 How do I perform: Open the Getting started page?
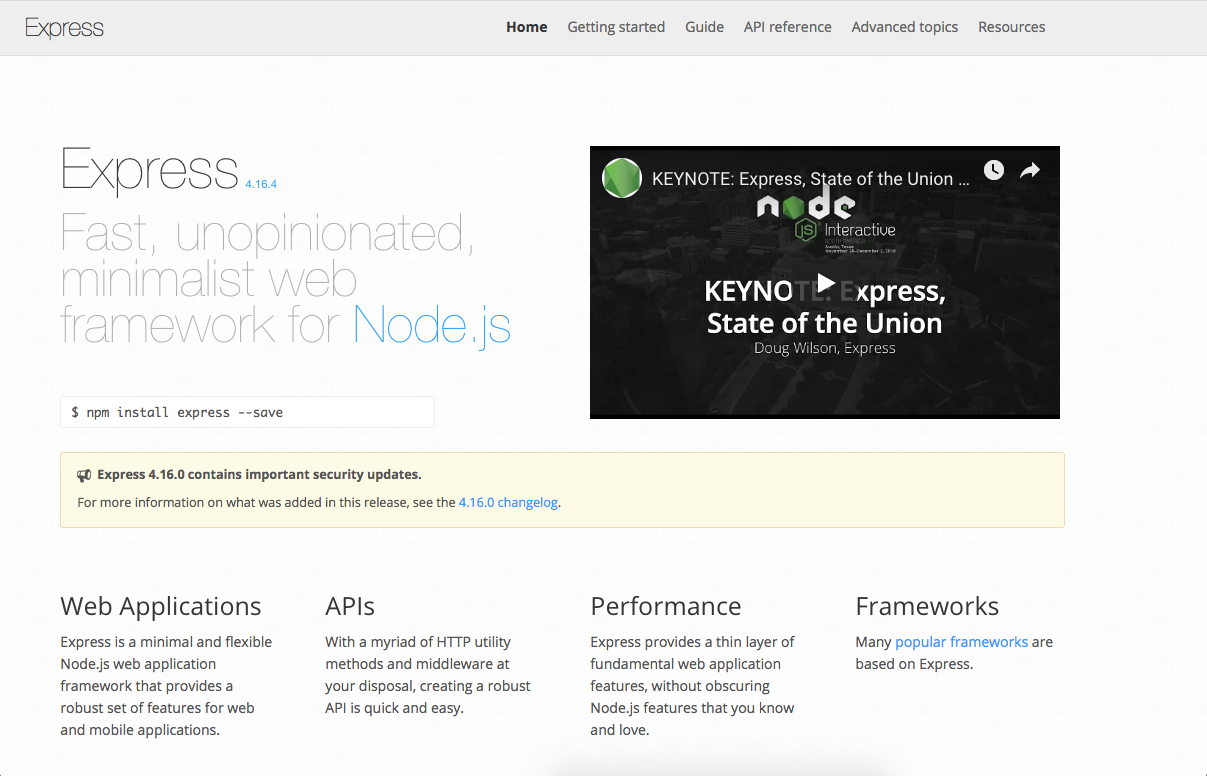(x=616, y=27)
